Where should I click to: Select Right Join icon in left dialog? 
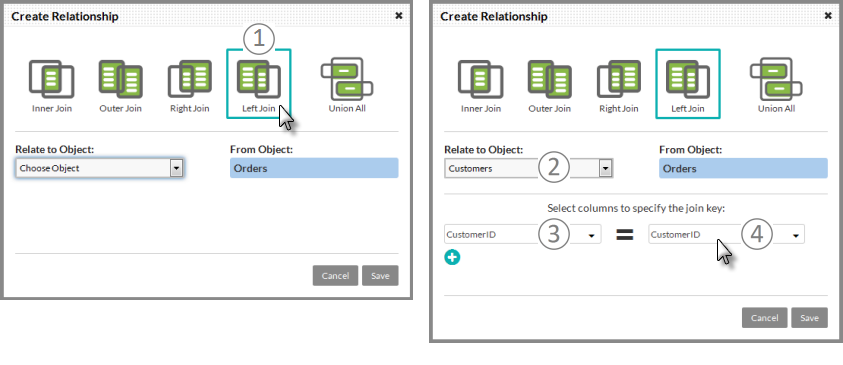[190, 79]
